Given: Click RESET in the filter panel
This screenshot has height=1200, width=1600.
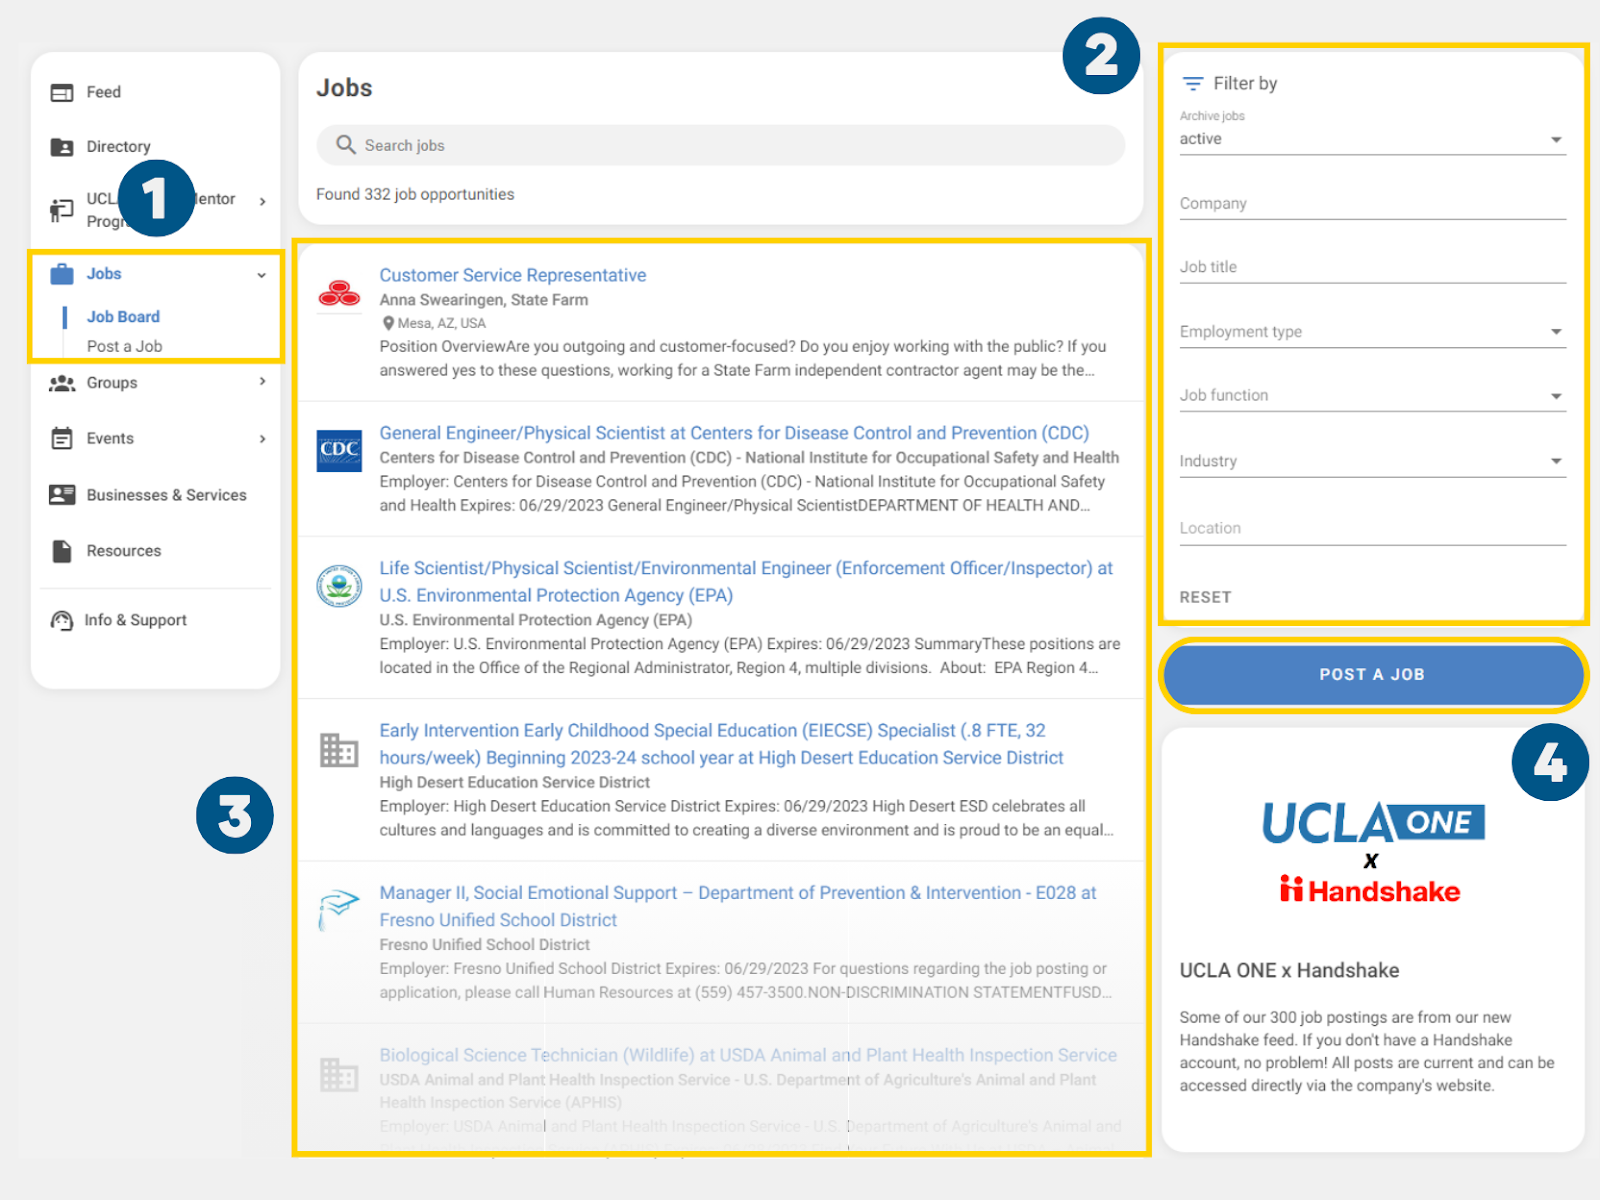Looking at the screenshot, I should [1205, 597].
